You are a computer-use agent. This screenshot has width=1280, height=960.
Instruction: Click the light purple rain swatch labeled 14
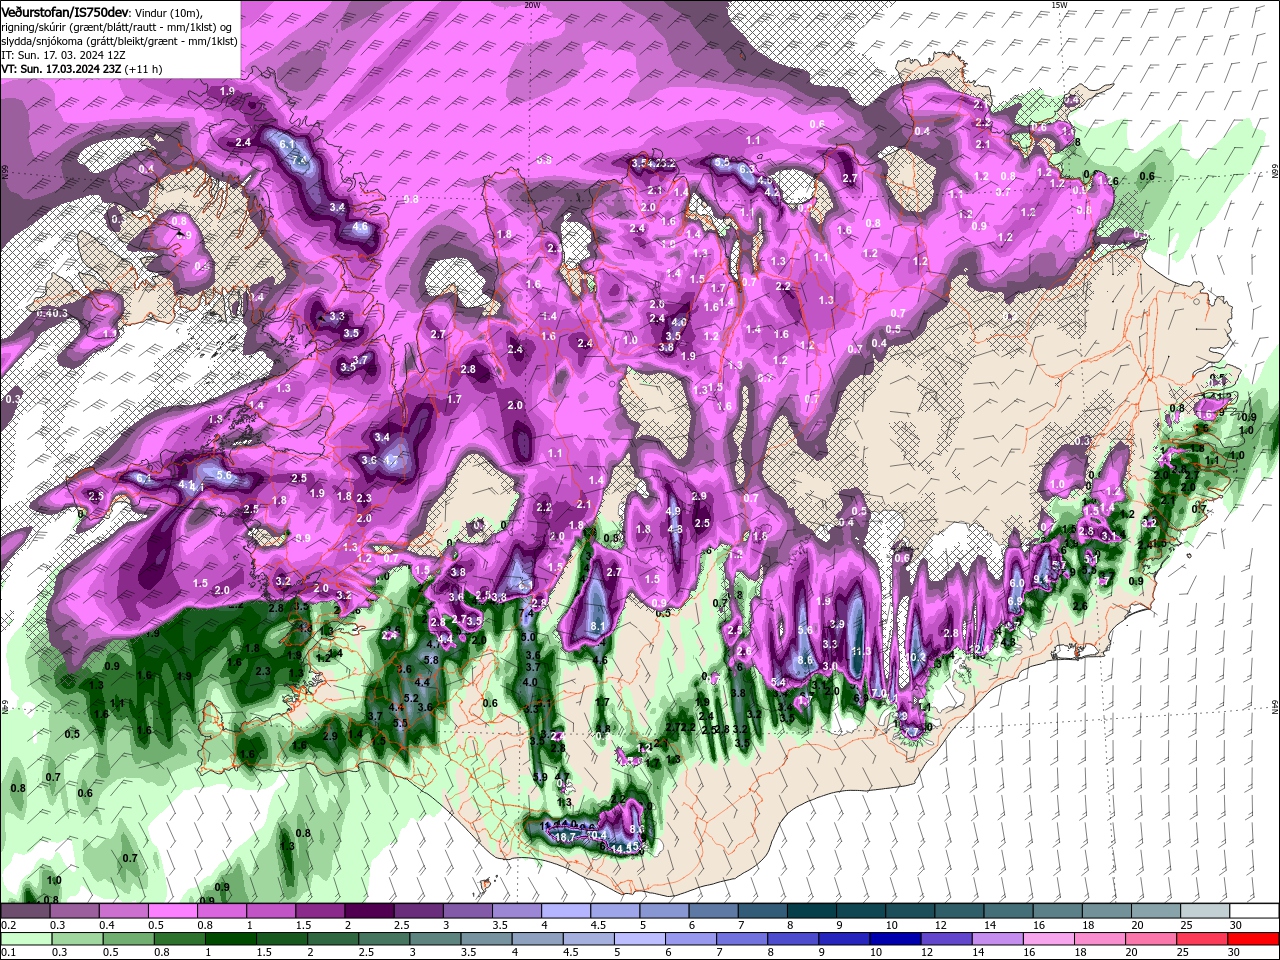999,939
